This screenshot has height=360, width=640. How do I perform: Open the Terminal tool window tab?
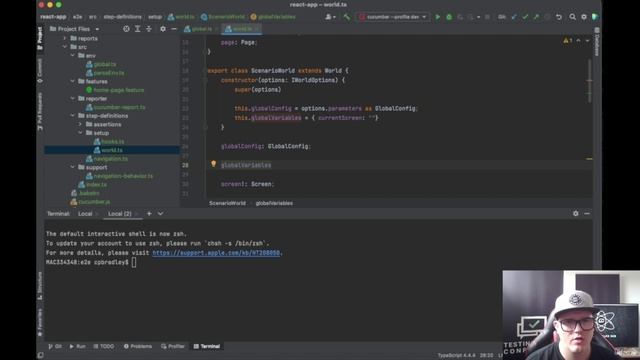click(207, 346)
